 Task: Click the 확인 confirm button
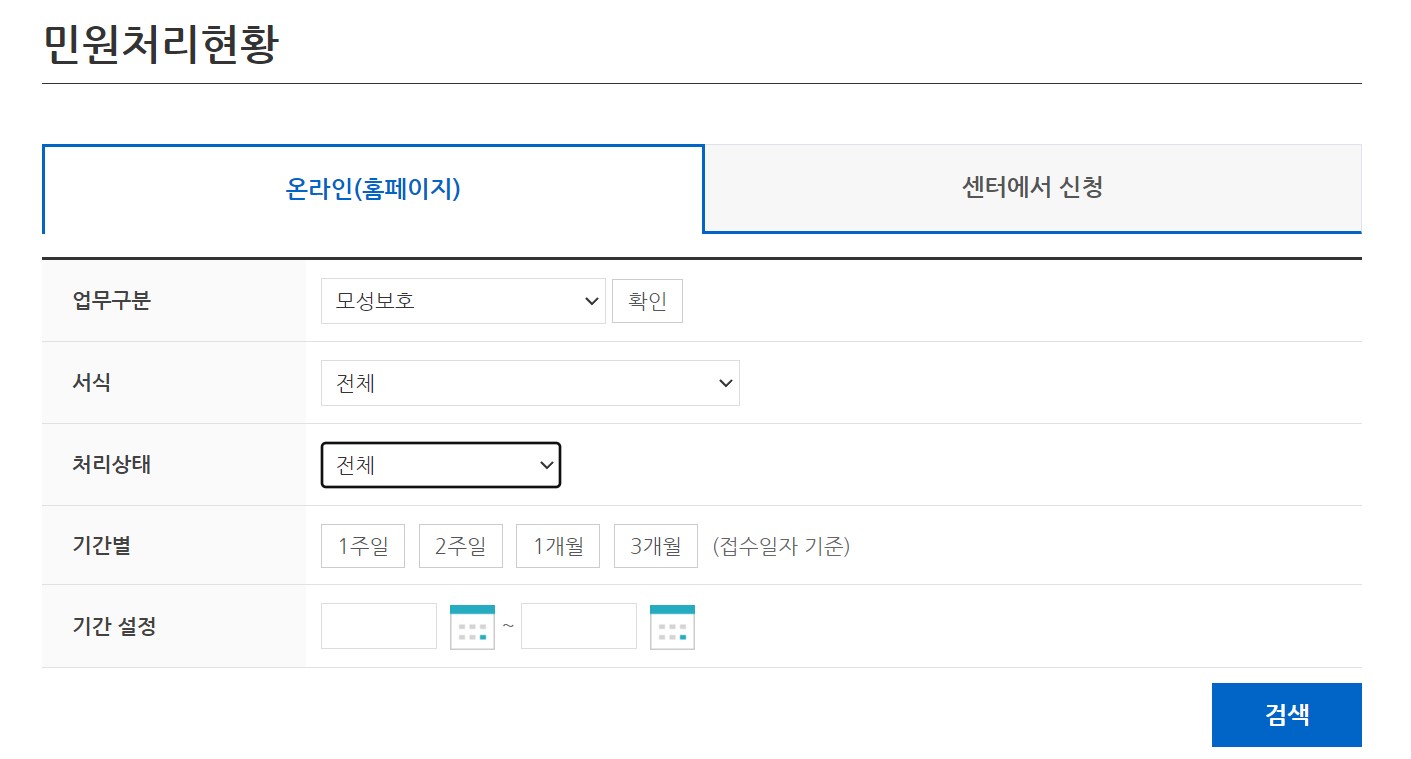647,300
